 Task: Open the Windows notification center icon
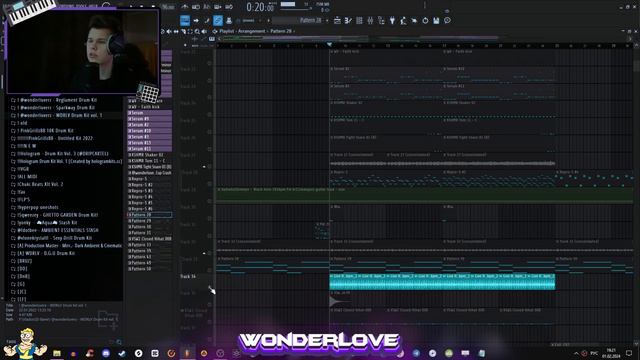[x=629, y=353]
